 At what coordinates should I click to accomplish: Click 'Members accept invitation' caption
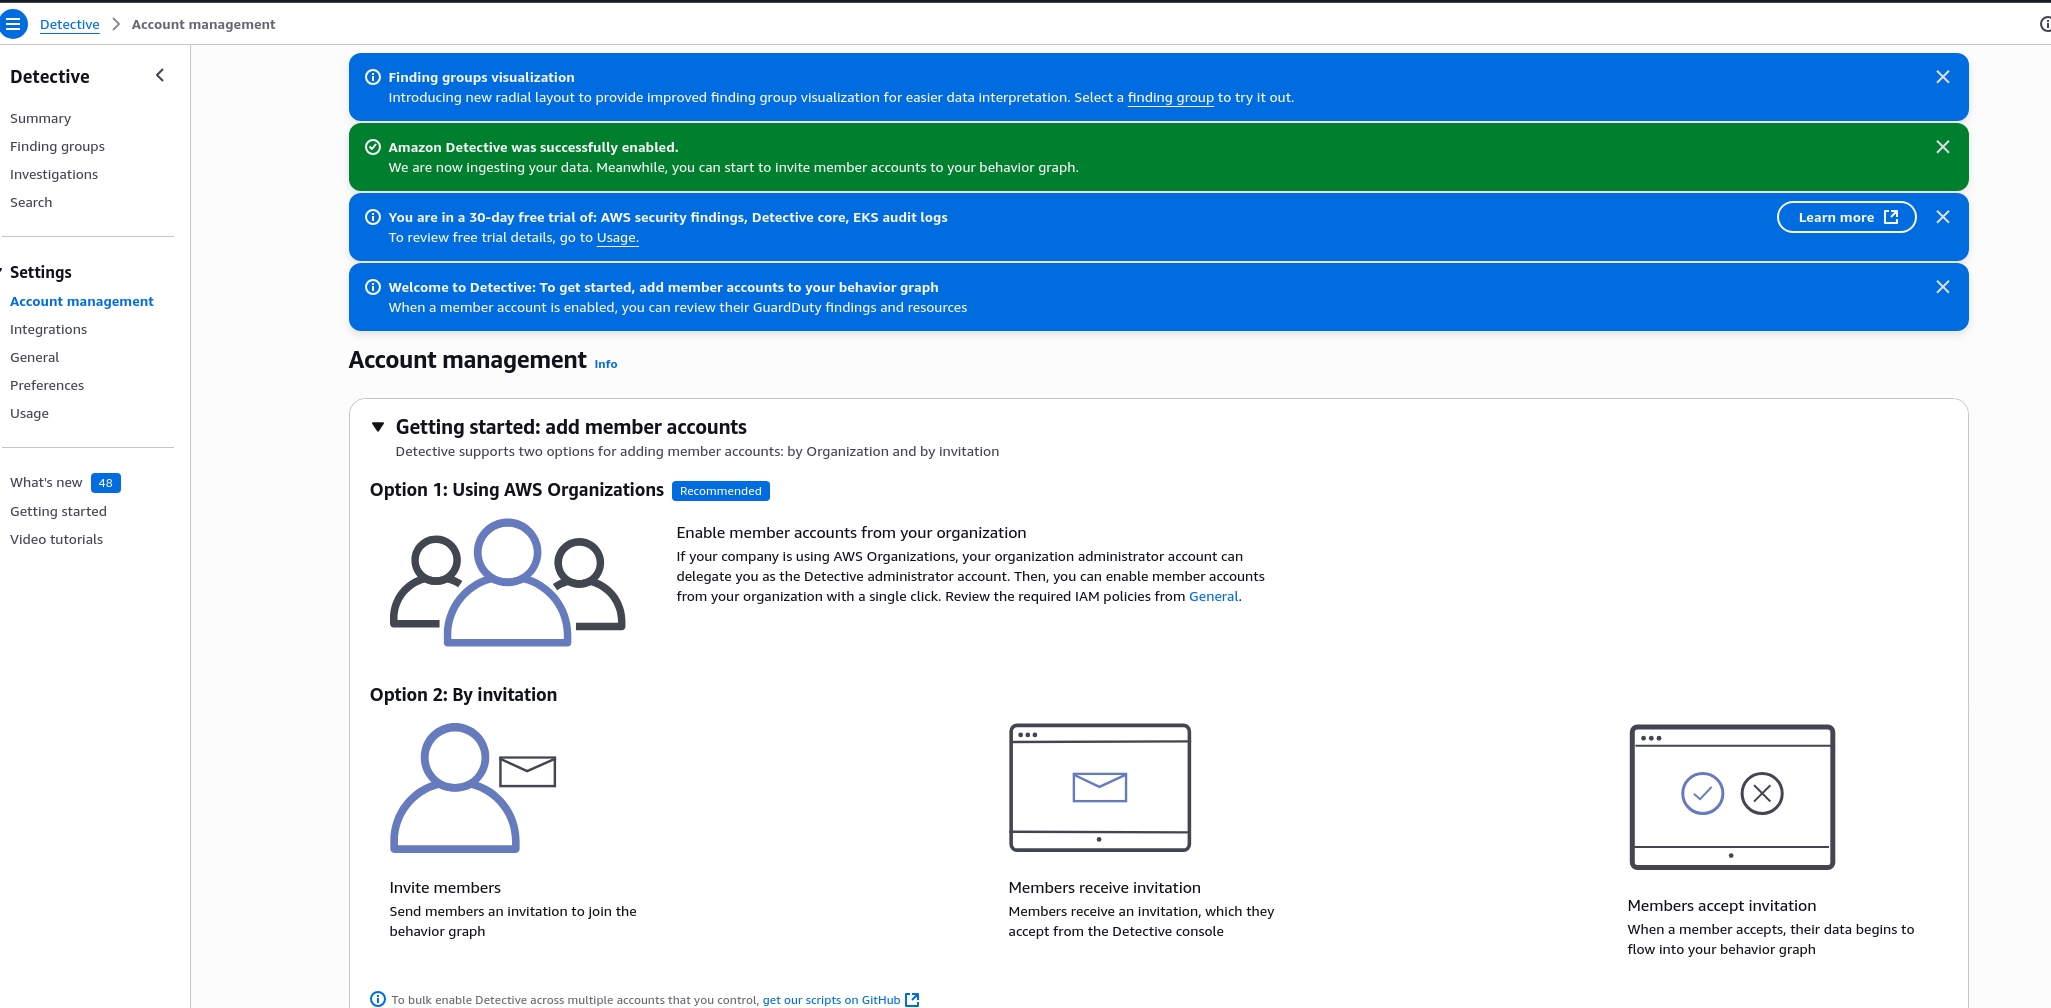(1721, 906)
